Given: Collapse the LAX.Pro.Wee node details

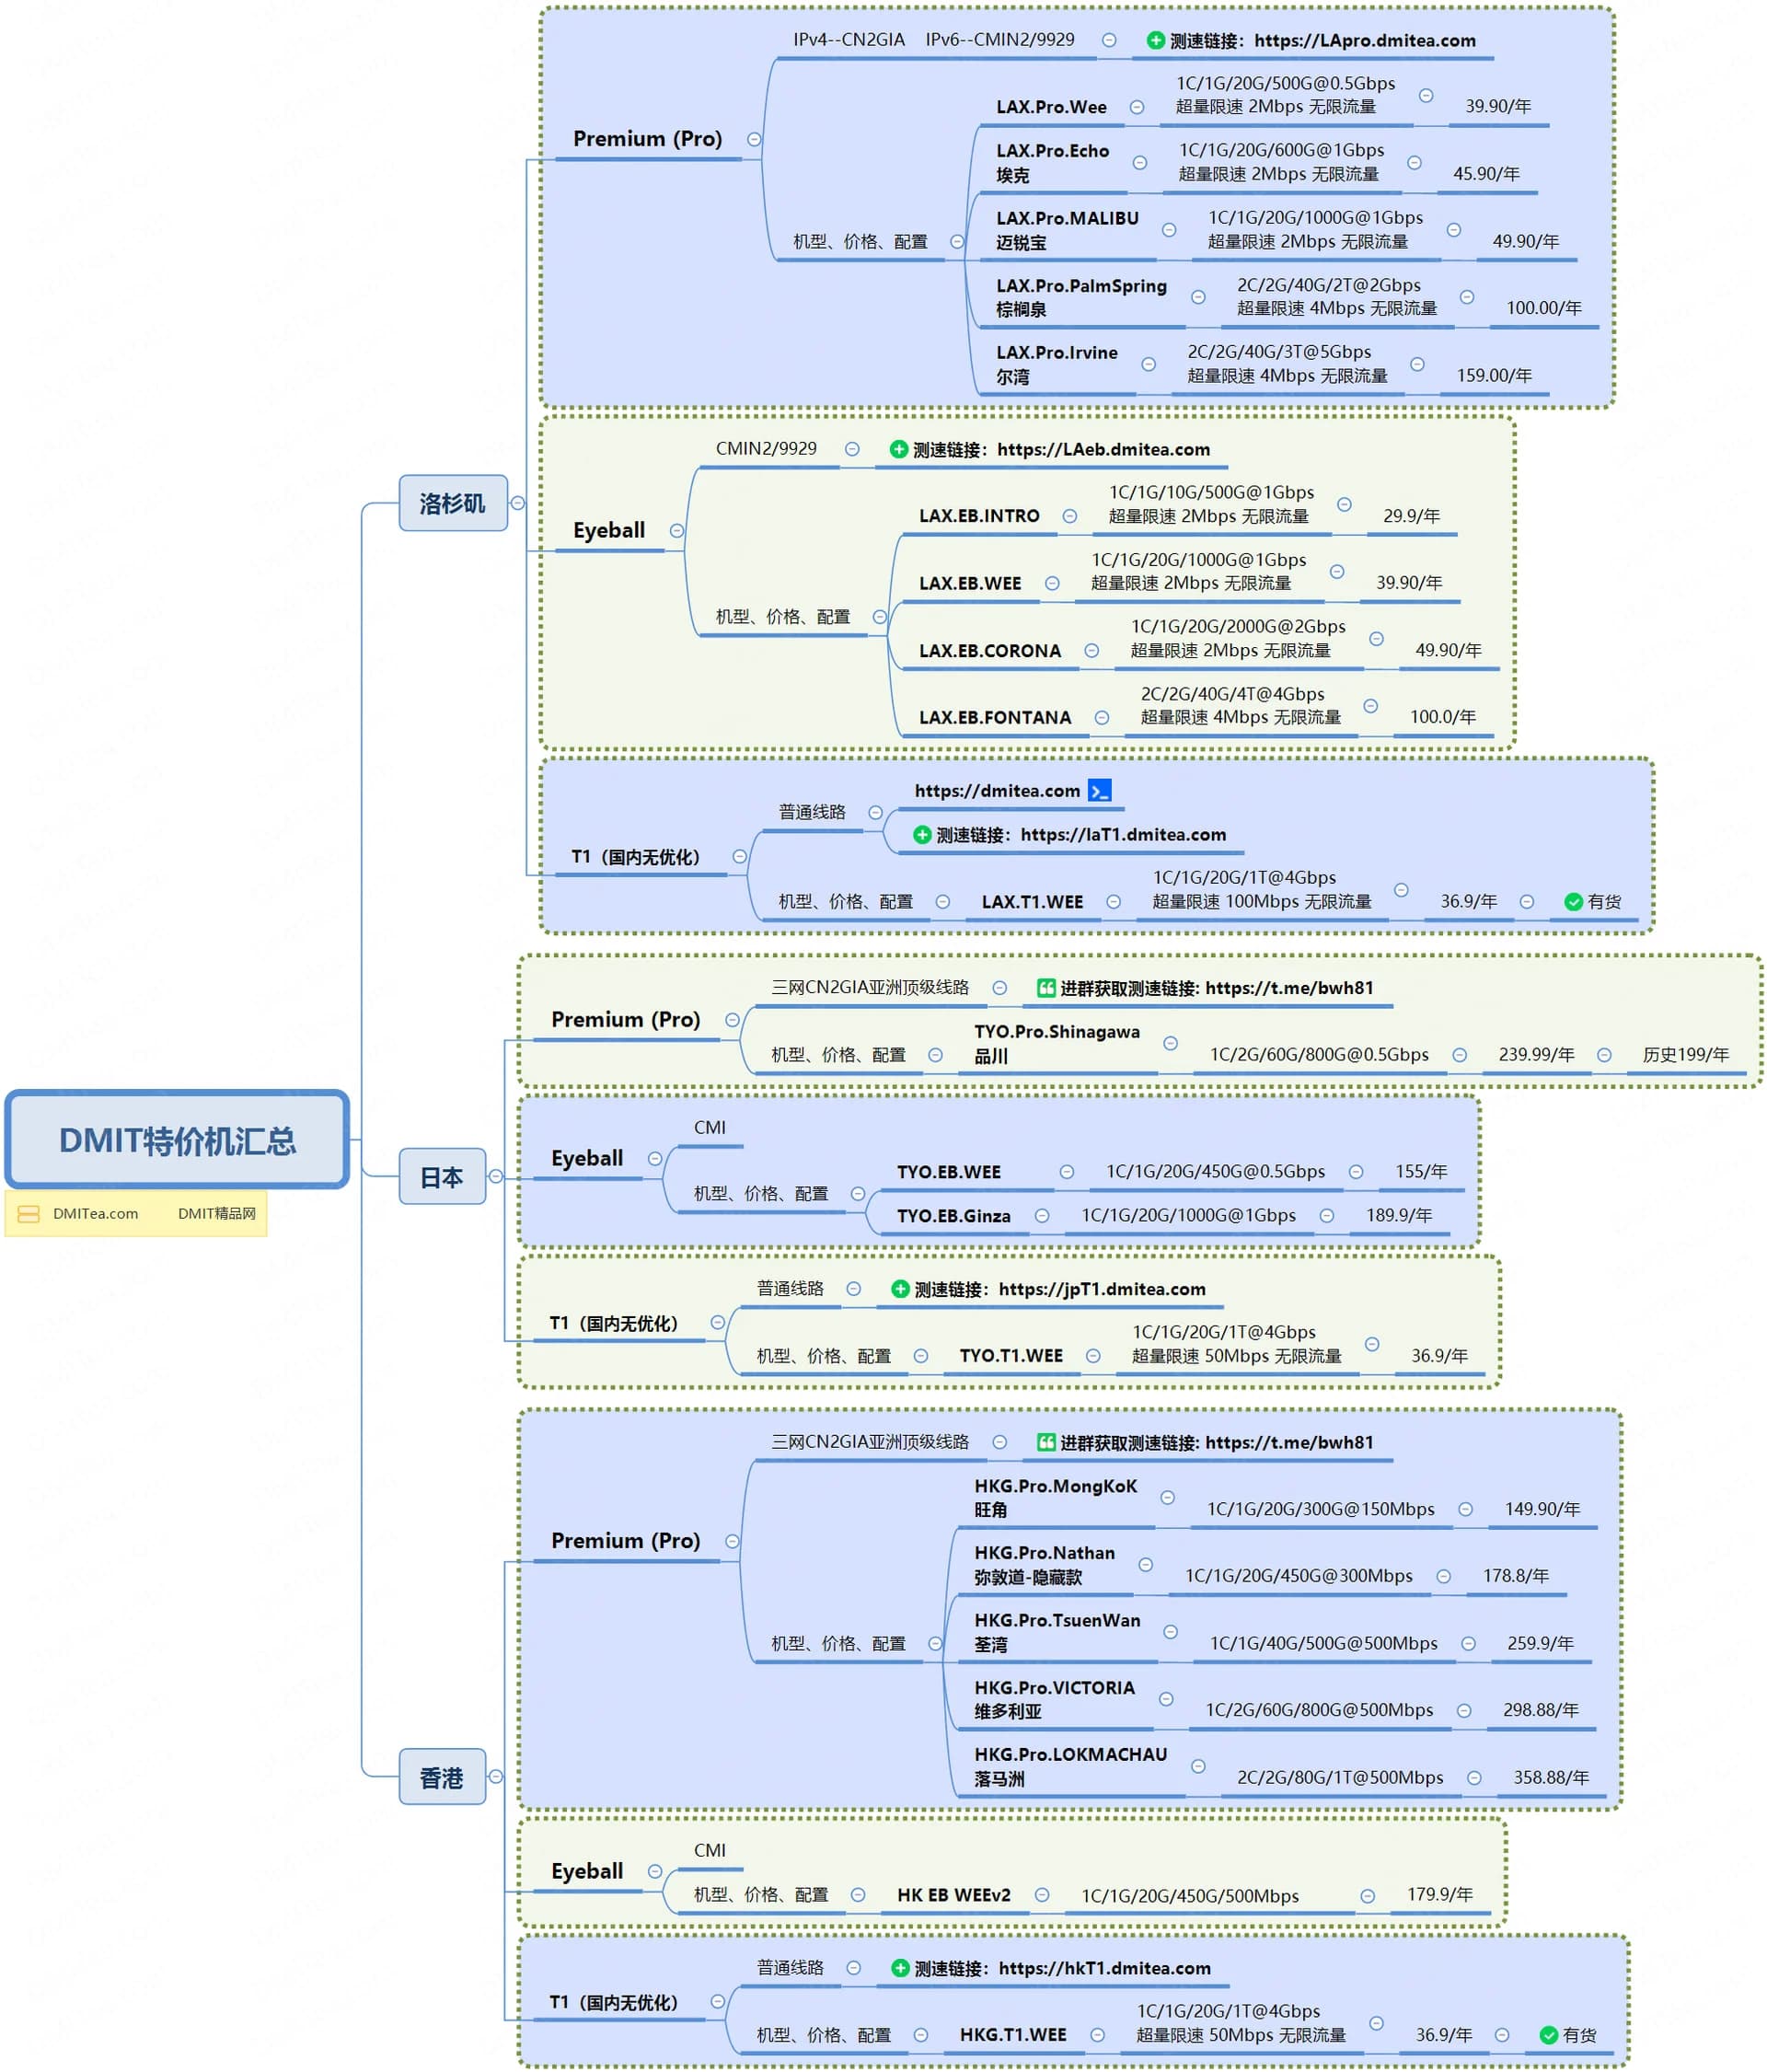Looking at the screenshot, I should click(x=1137, y=107).
